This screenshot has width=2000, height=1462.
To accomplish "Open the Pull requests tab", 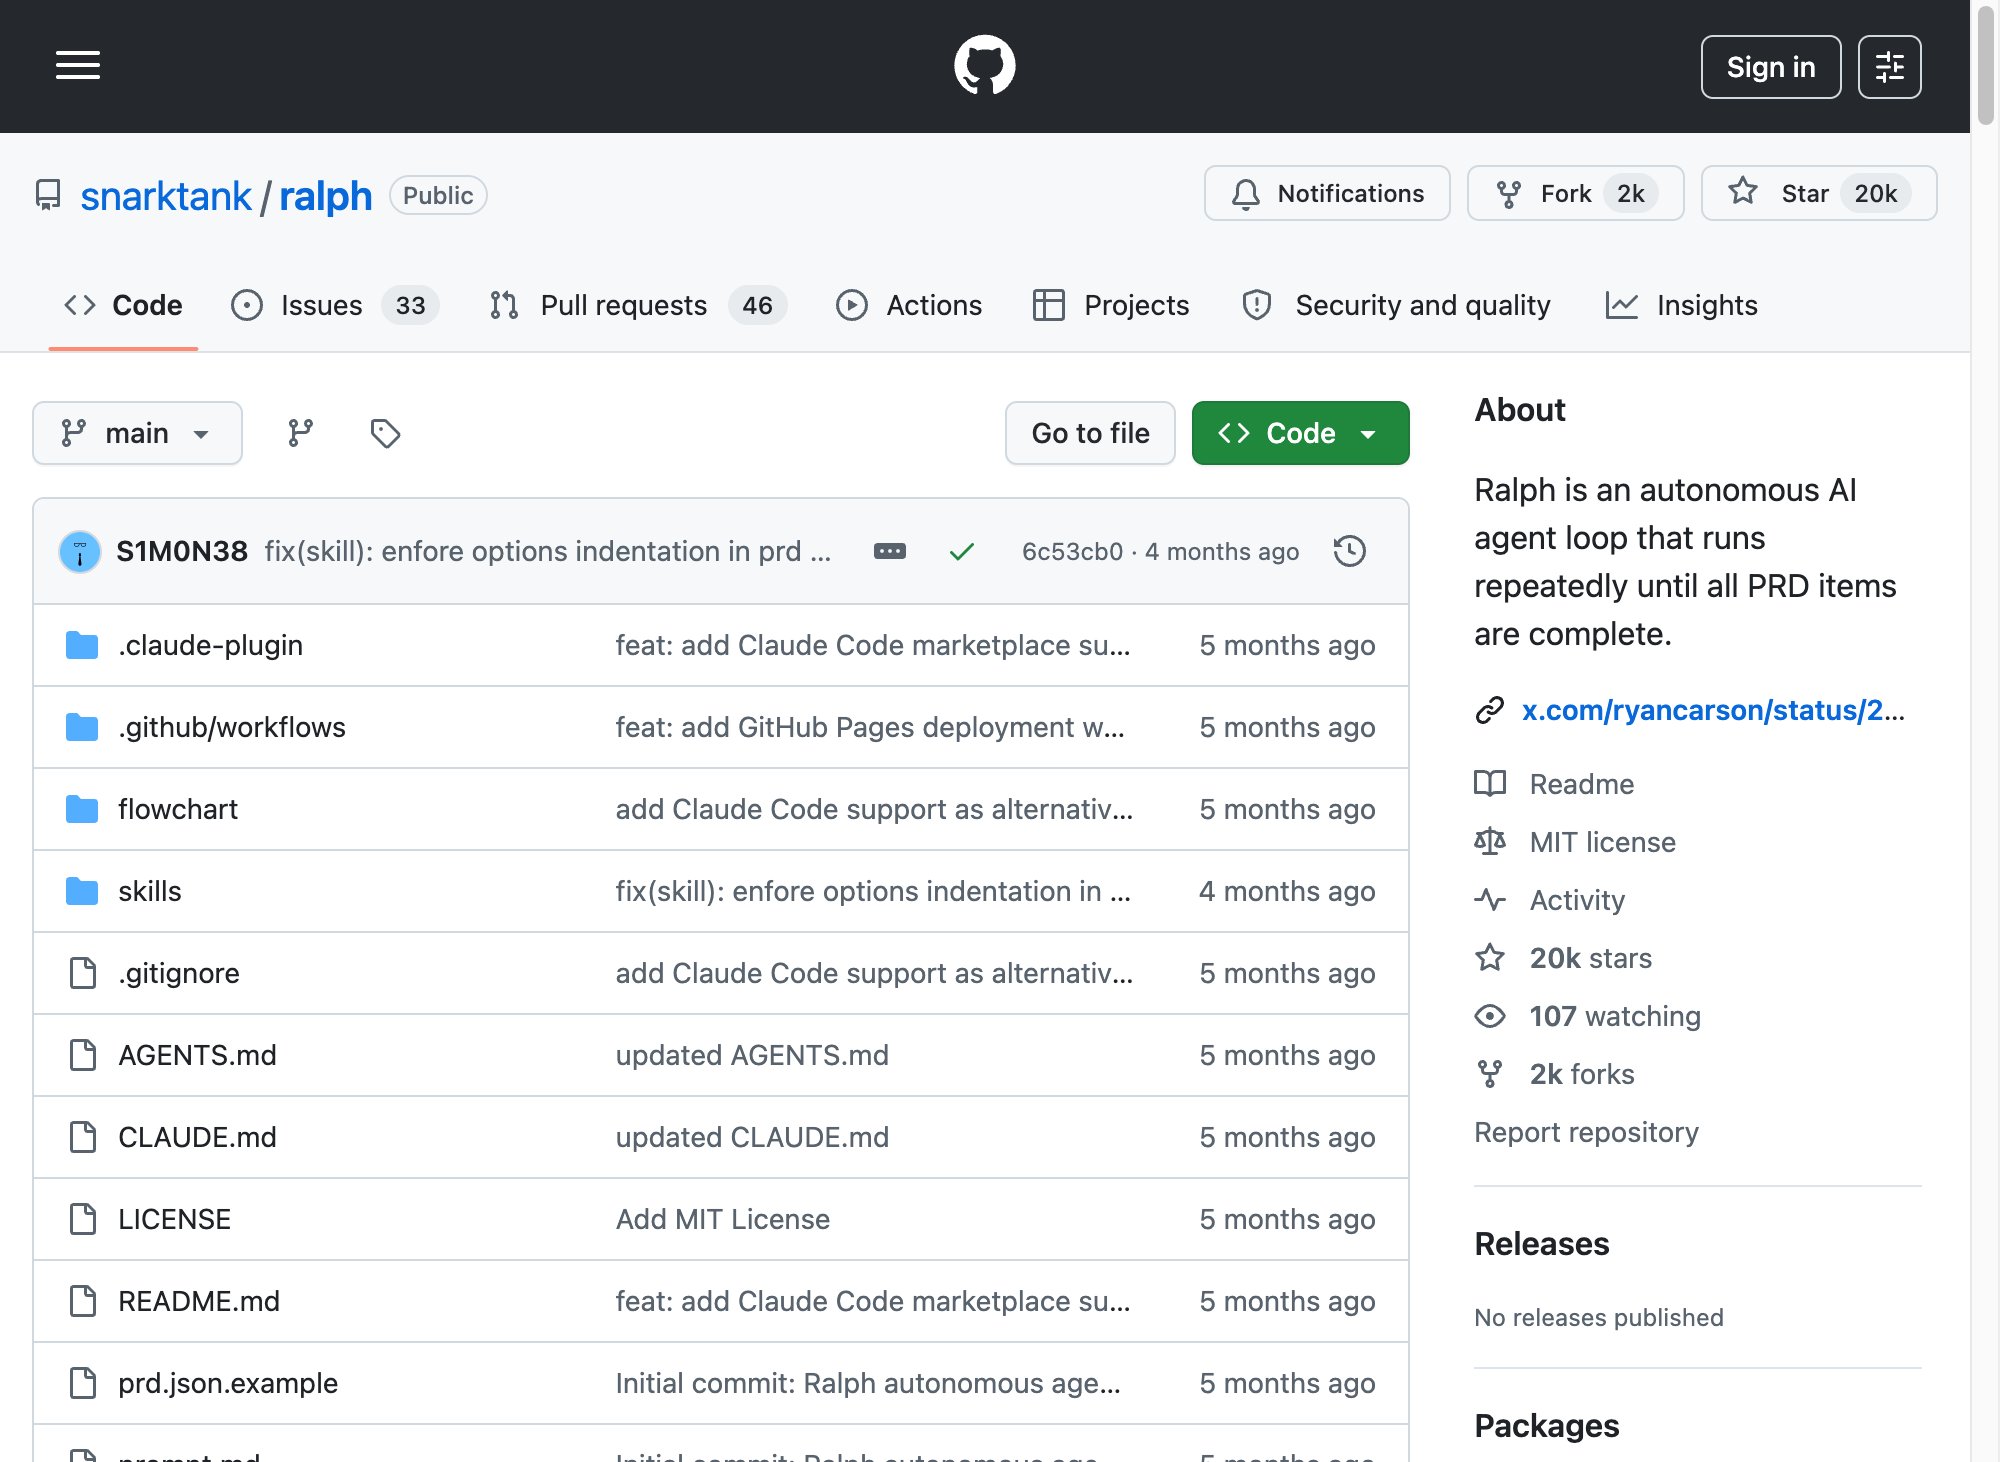I will pos(638,305).
